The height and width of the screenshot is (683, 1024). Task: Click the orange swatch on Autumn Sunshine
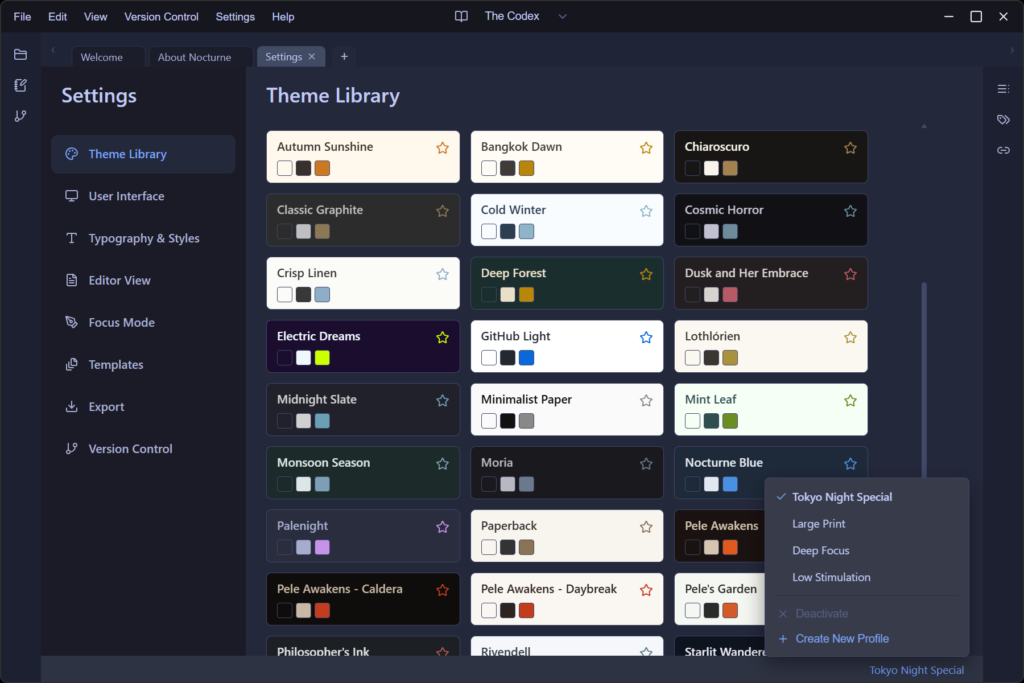(x=322, y=168)
